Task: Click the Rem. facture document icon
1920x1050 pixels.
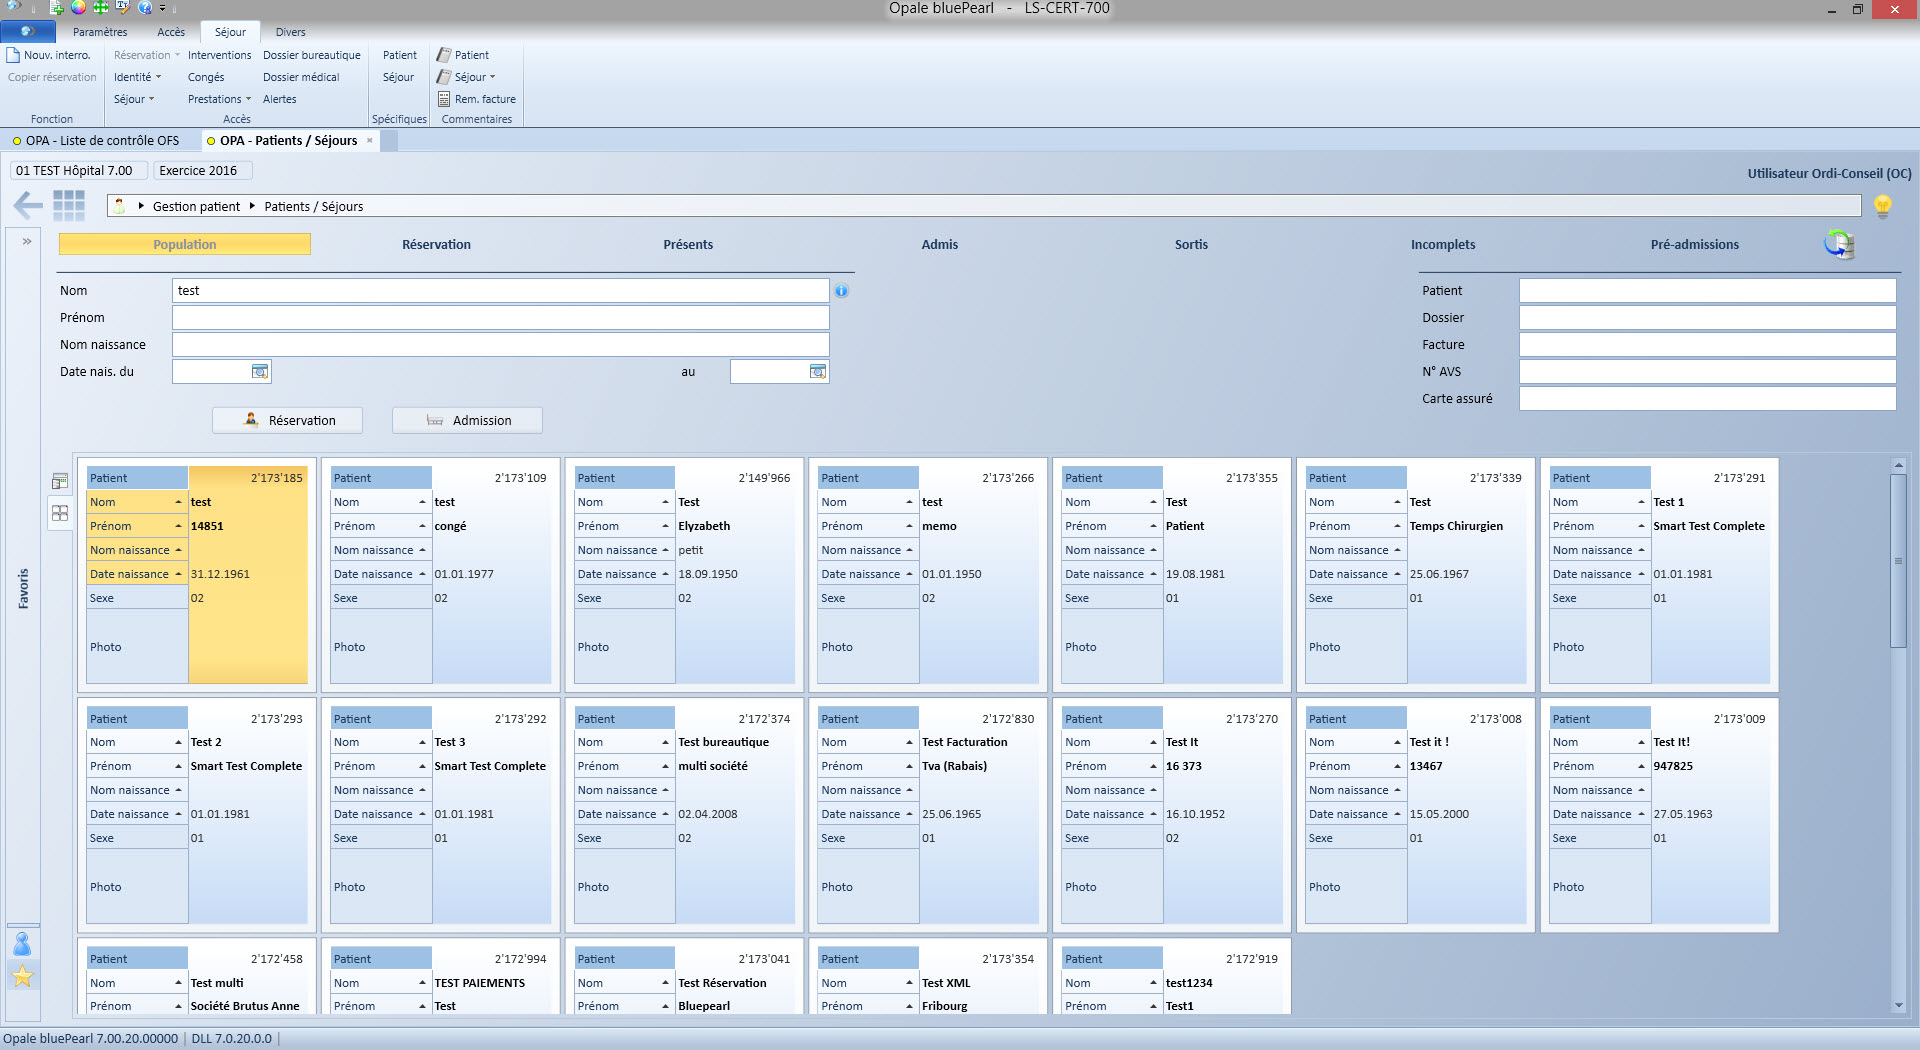Action: (444, 99)
